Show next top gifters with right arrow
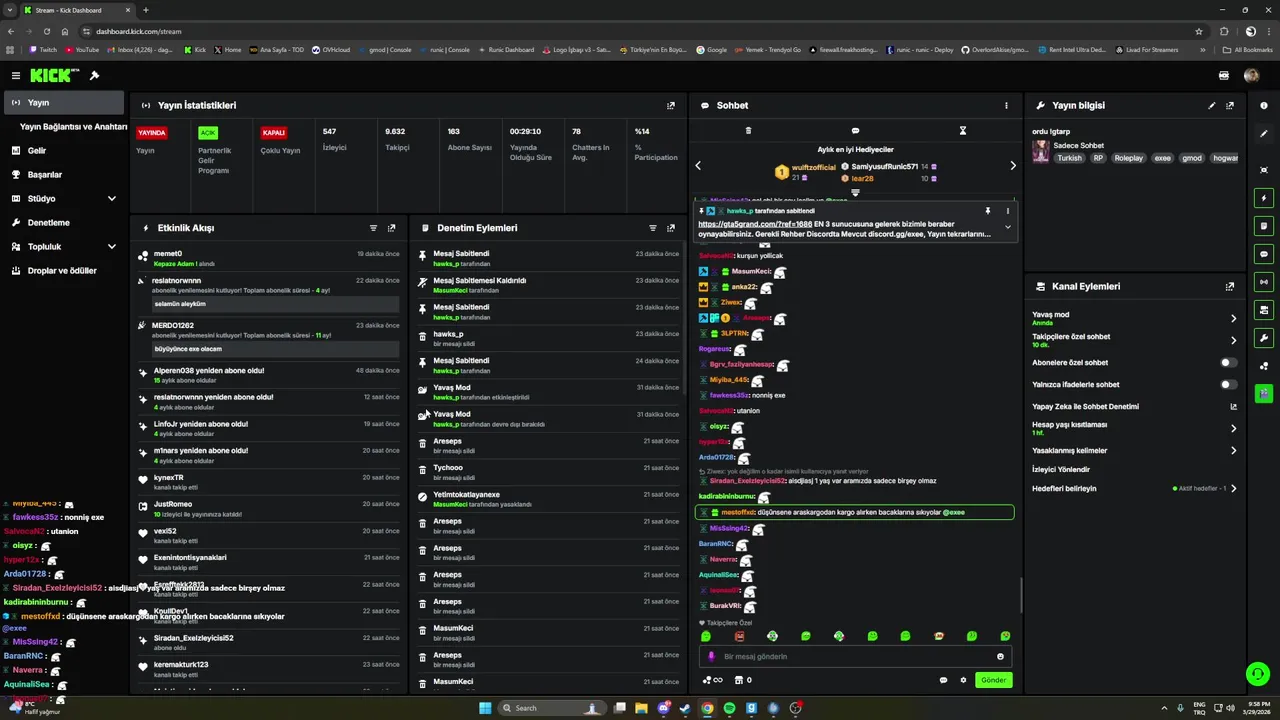 click(x=1013, y=166)
